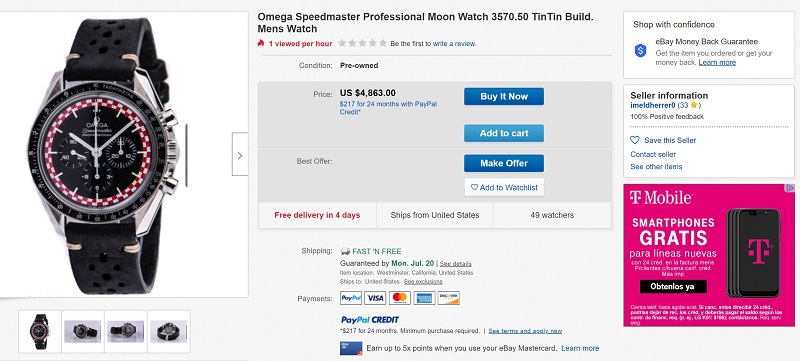Select the second watch thumbnail
Image resolution: width=800 pixels, height=361 pixels.
click(83, 331)
